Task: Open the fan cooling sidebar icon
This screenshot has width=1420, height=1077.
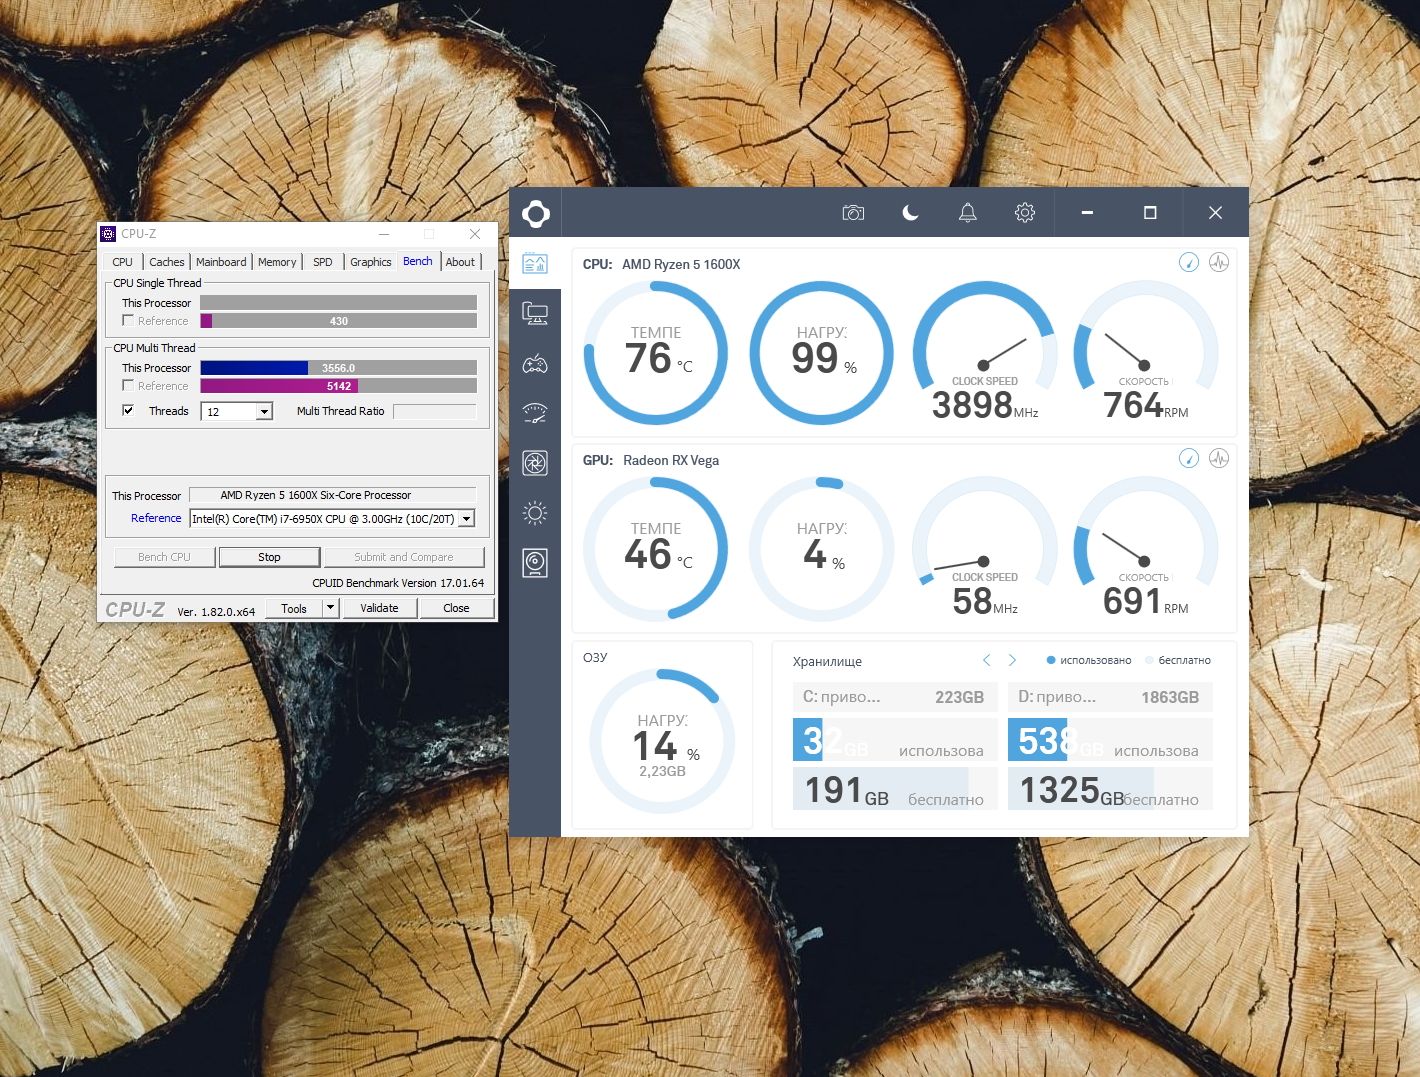Action: (535, 463)
